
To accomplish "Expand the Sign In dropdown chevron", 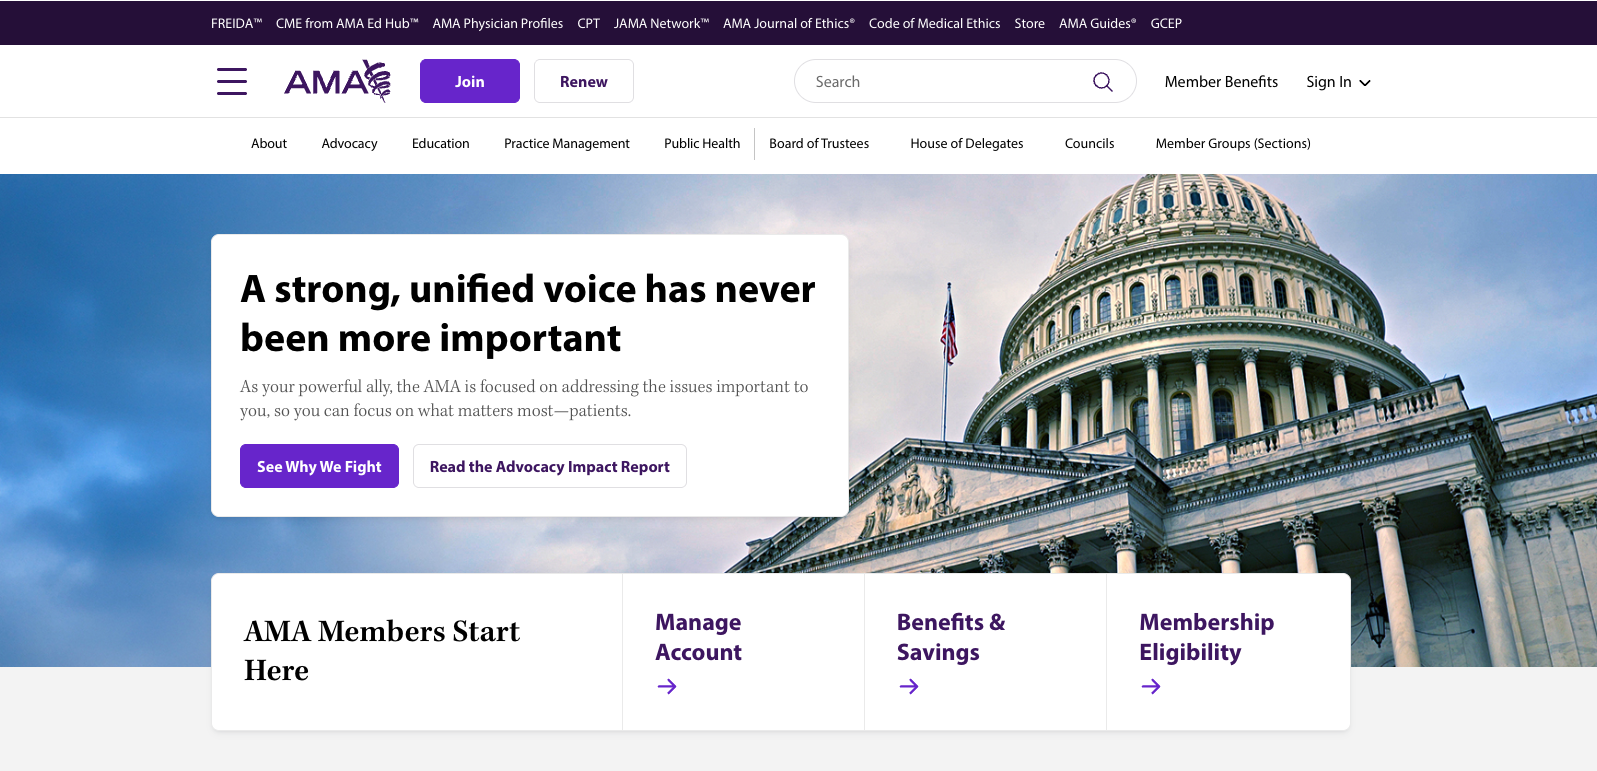I will tap(1365, 83).
